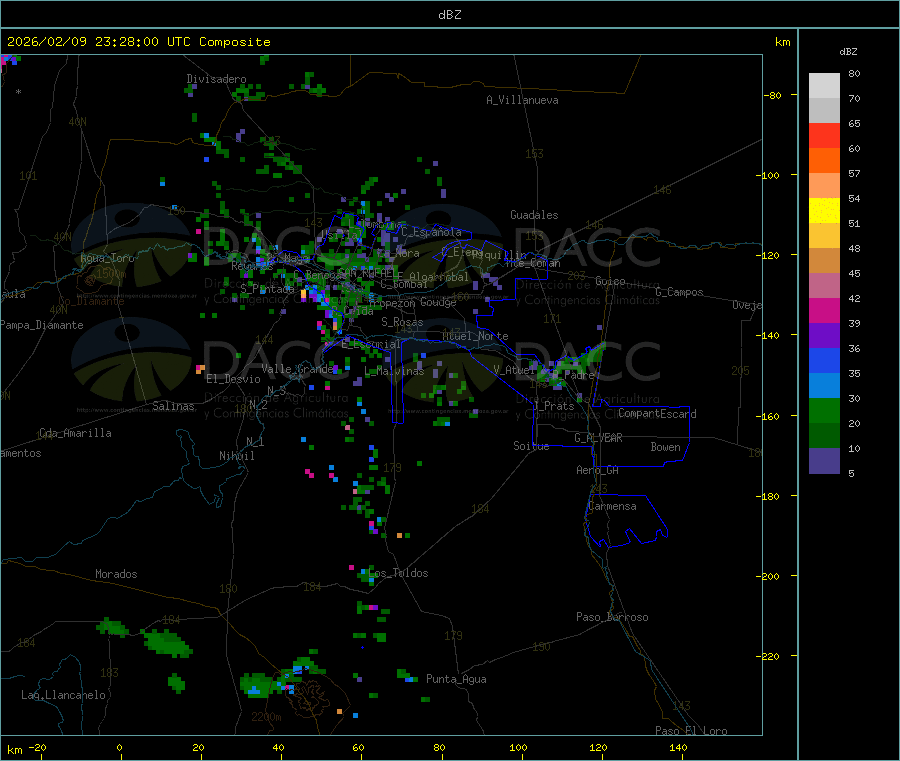Image resolution: width=900 pixels, height=761 pixels.
Task: Click the Los_Toldos label
Action: click(398, 573)
